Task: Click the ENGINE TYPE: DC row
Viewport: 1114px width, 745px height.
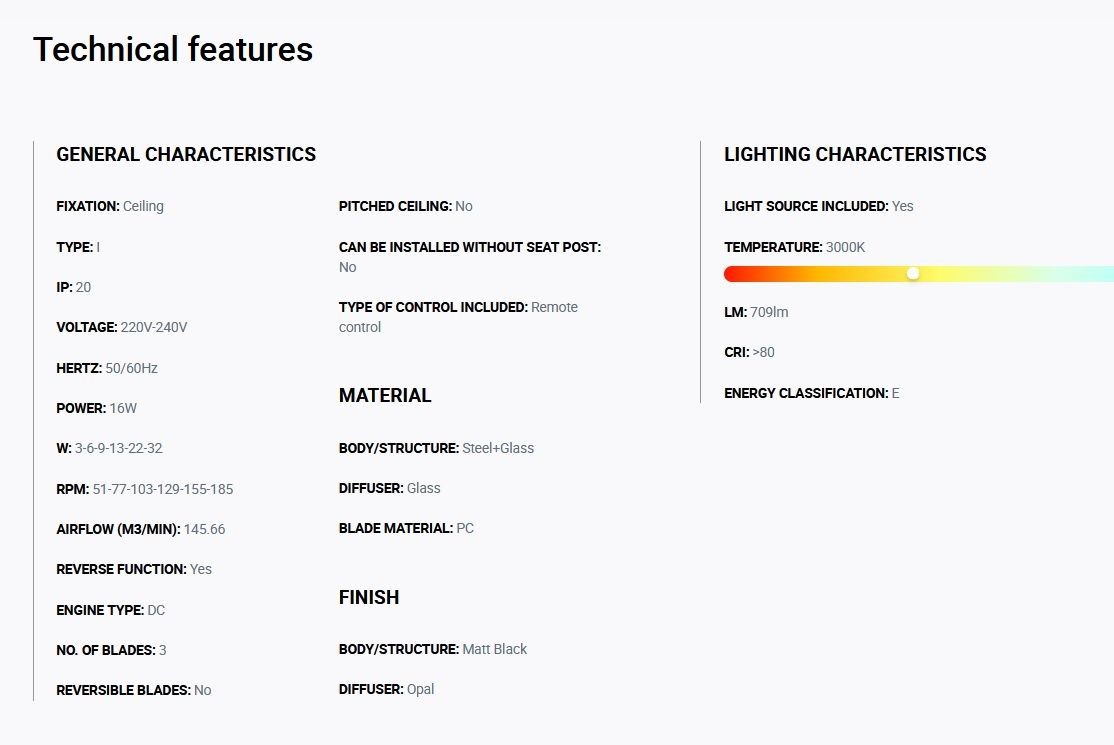Action: click(111, 610)
